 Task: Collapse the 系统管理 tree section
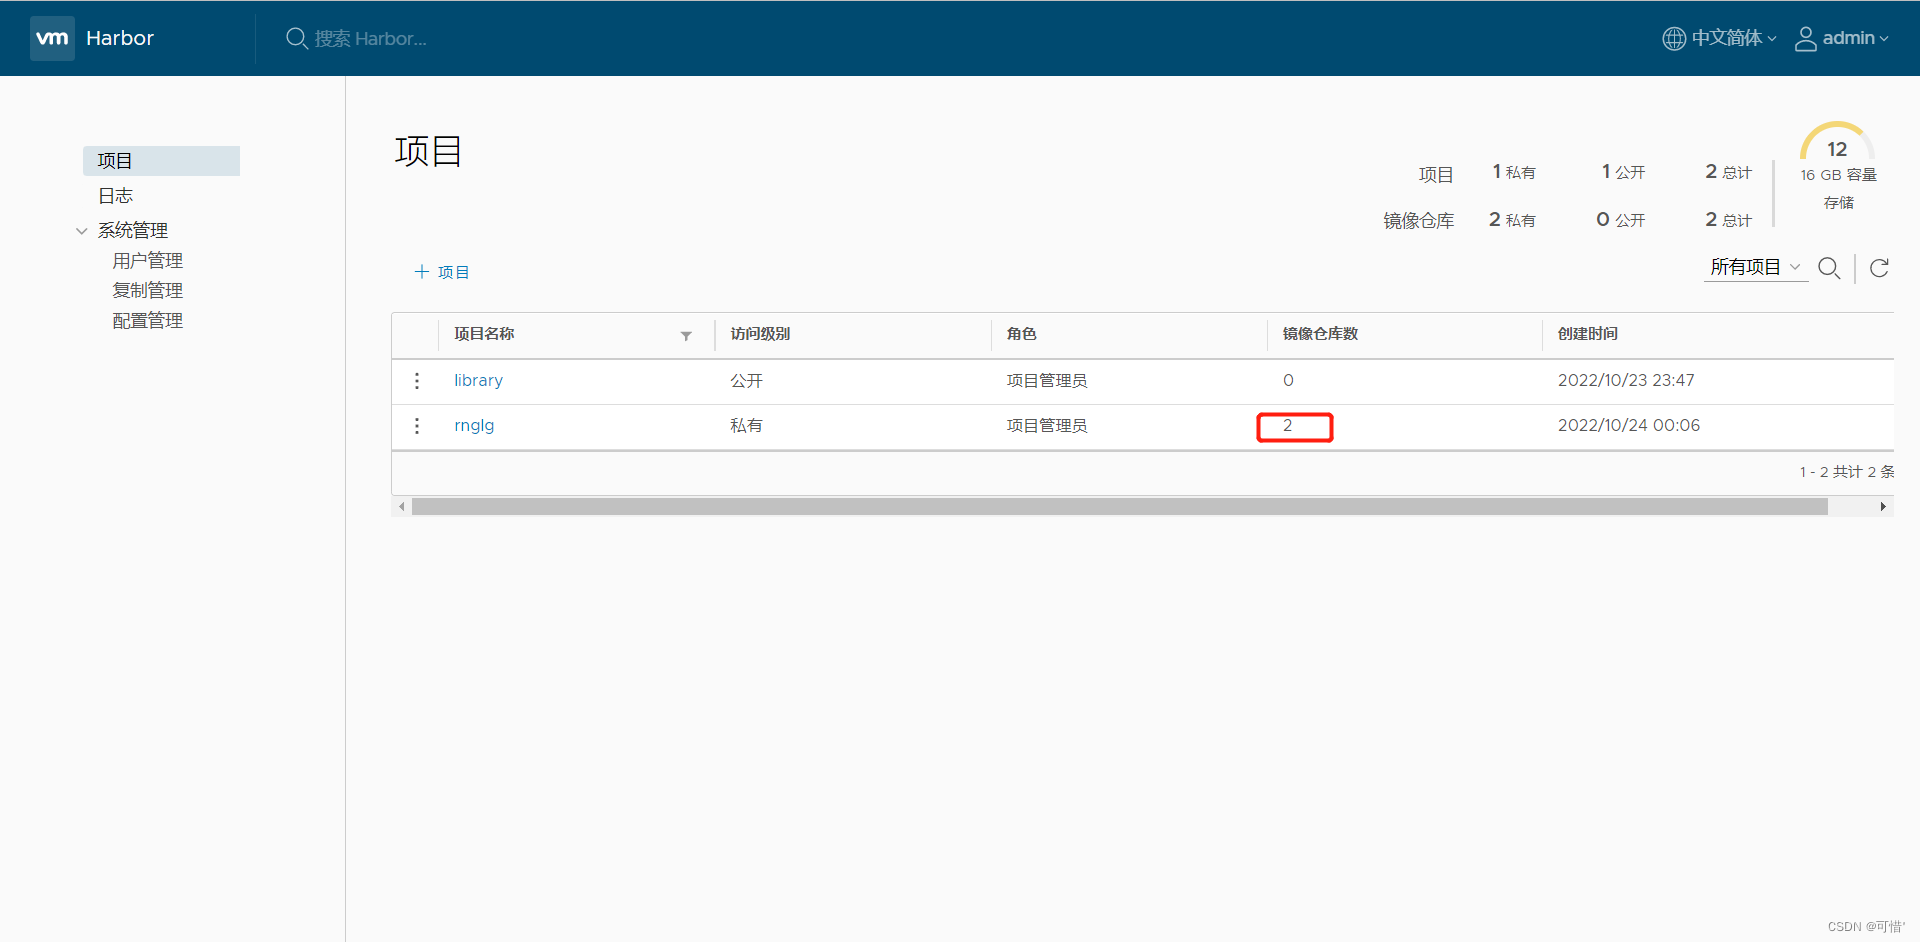point(82,231)
